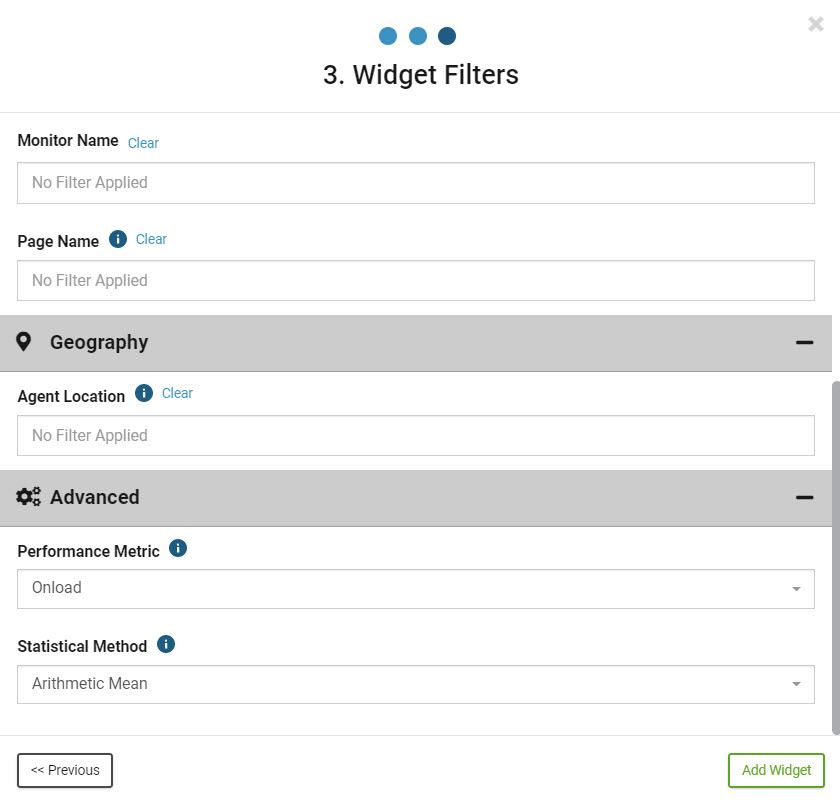
Task: Click the Agent Location info icon
Action: pyautogui.click(x=144, y=393)
